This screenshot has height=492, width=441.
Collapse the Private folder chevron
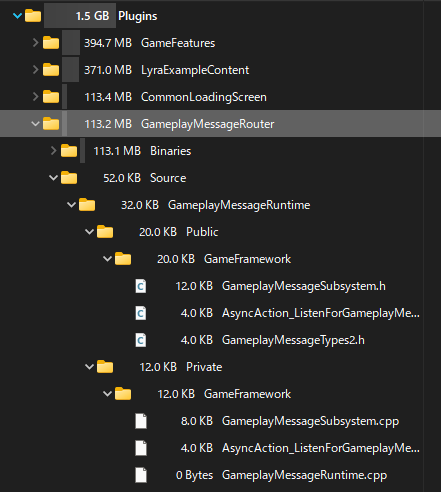point(89,367)
